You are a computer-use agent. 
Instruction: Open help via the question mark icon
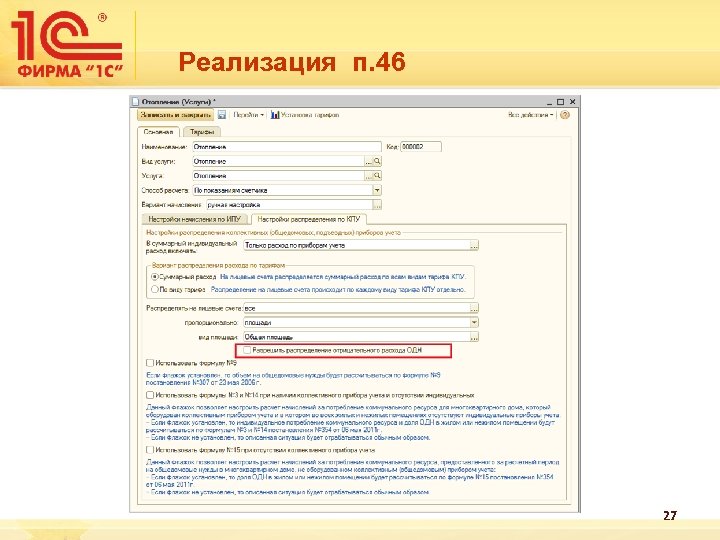coord(565,115)
